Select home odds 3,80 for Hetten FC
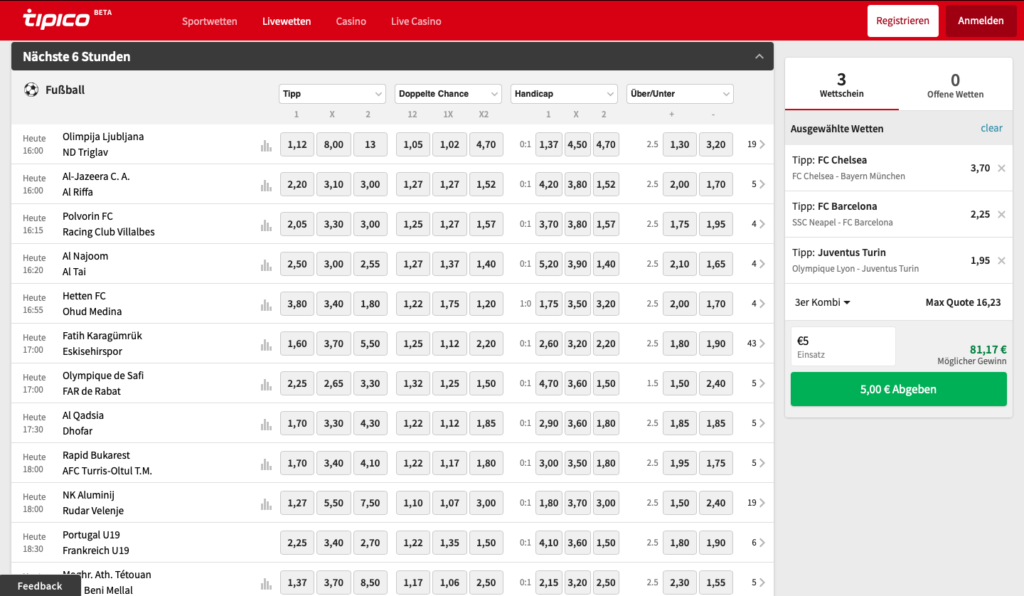Image resolution: width=1024 pixels, height=596 pixels. pos(297,304)
